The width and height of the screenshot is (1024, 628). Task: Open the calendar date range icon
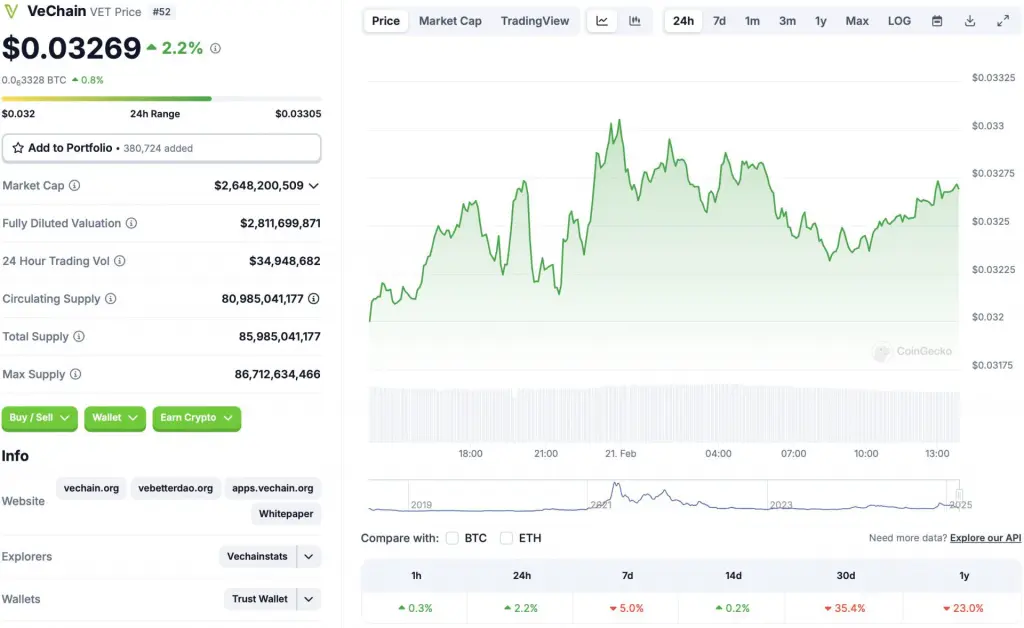click(937, 21)
